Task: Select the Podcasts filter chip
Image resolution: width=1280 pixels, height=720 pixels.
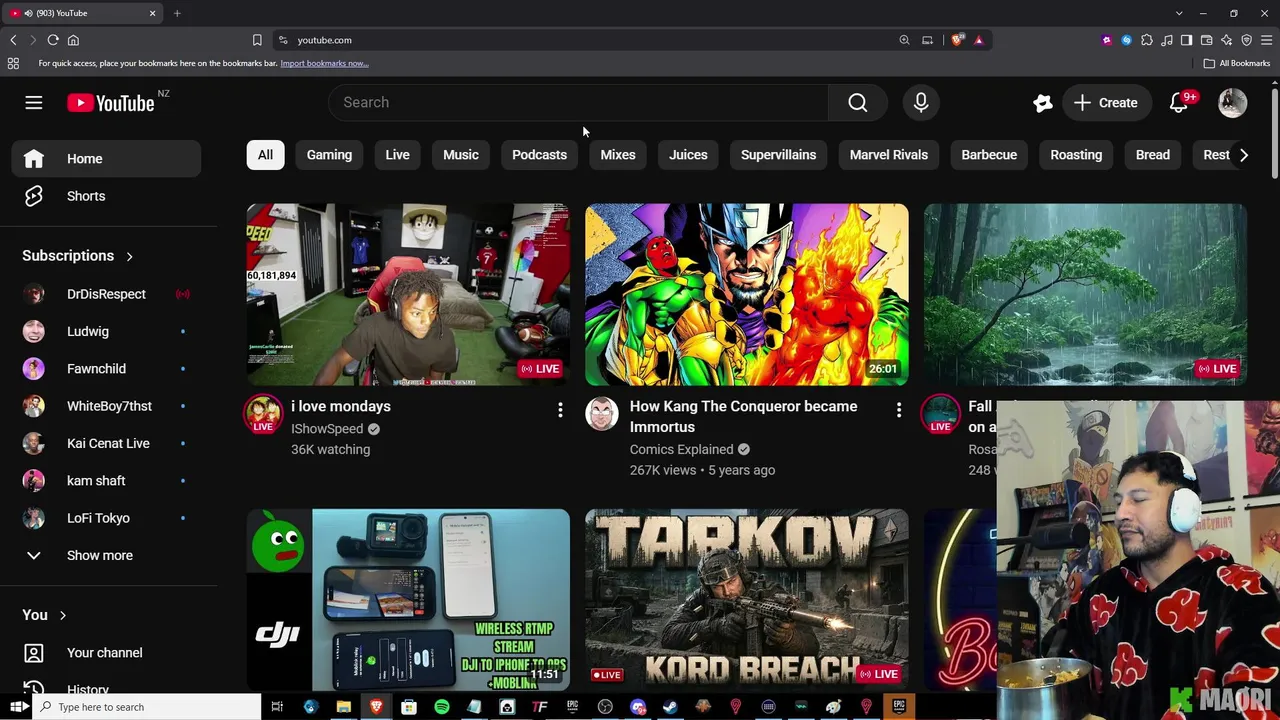Action: click(x=539, y=155)
